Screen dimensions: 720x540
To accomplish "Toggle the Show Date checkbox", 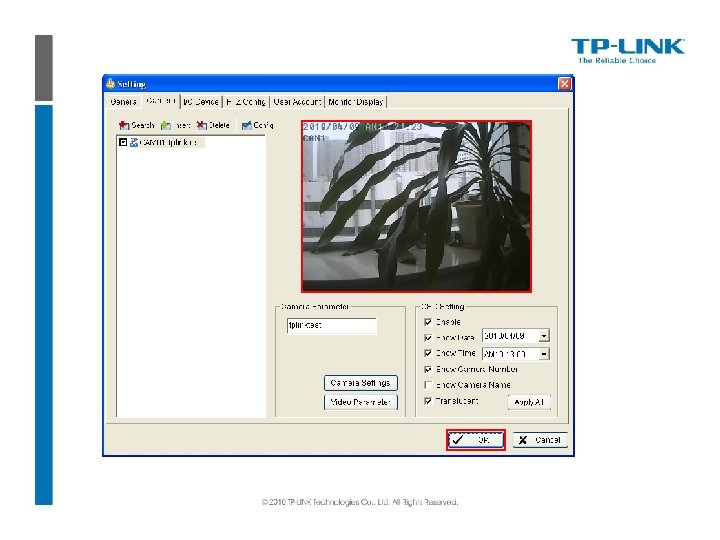I will pos(428,338).
